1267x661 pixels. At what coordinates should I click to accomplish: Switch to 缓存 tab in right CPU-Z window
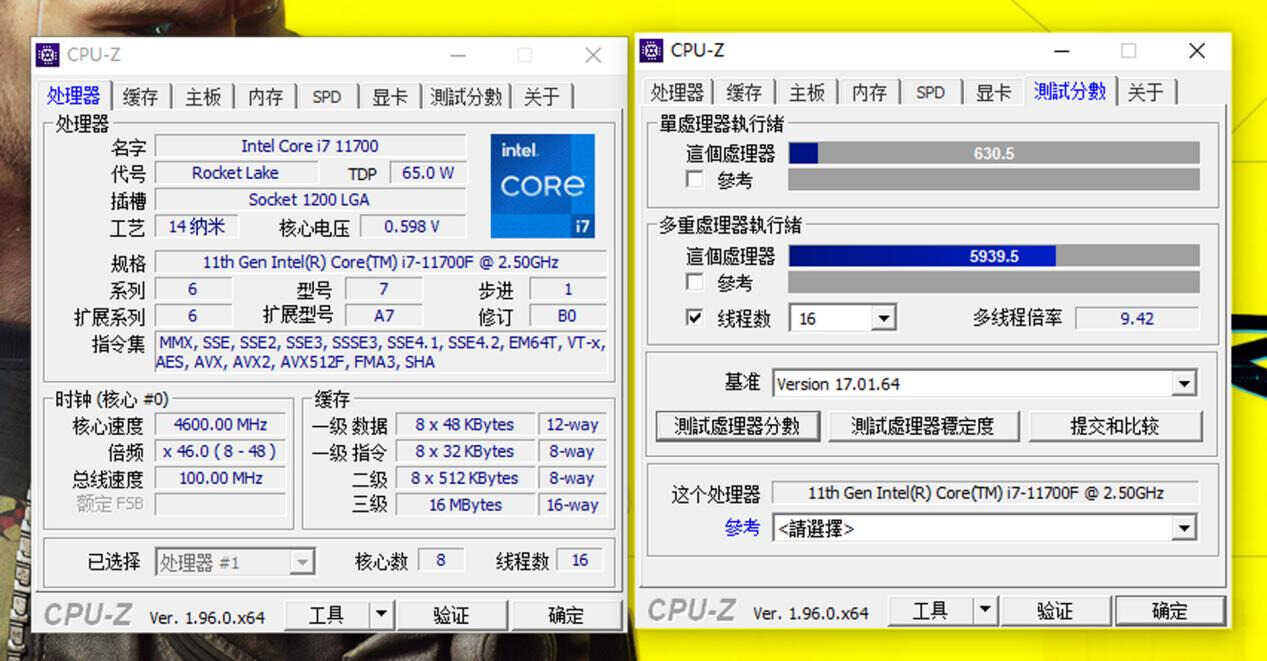pyautogui.click(x=744, y=93)
